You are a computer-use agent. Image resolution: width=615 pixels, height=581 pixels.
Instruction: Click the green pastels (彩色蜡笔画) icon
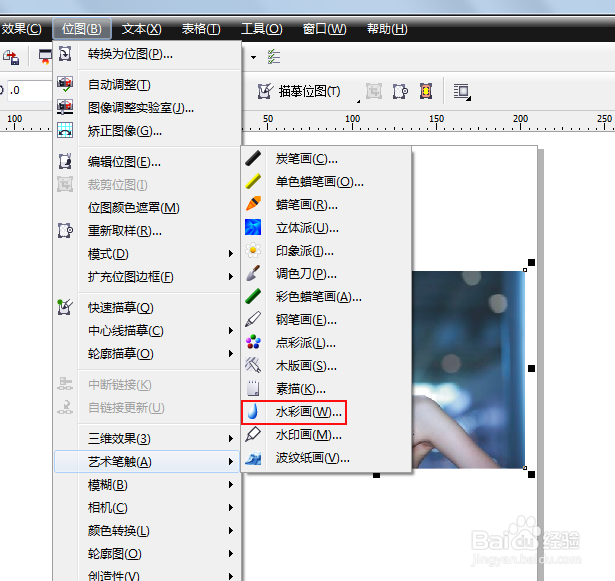pyautogui.click(x=253, y=297)
